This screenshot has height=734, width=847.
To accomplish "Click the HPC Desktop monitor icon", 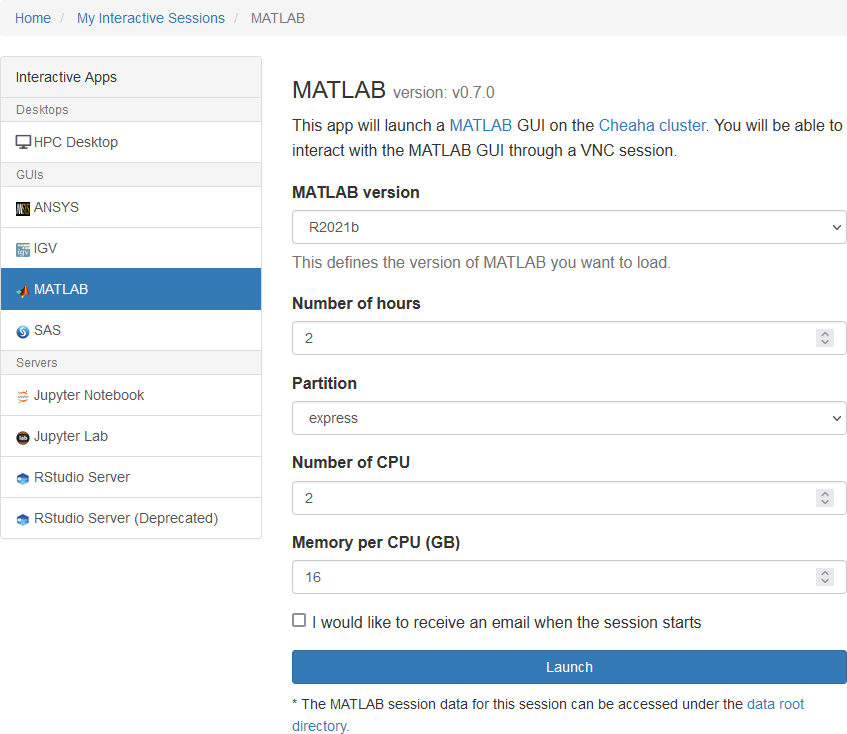I will [x=23, y=142].
